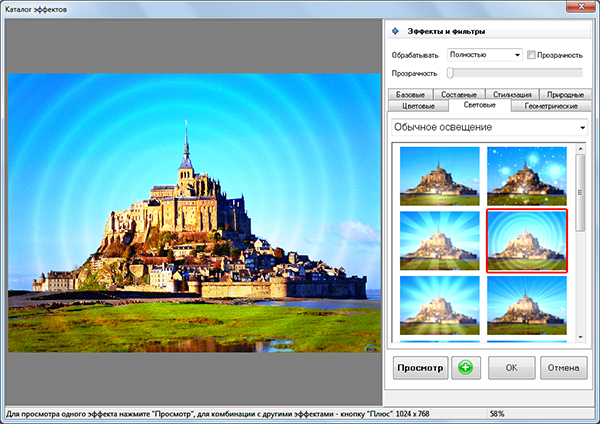Viewport: 600px width, 424px height.
Task: Pick the third row right effect thumbnail
Action: 526,306
